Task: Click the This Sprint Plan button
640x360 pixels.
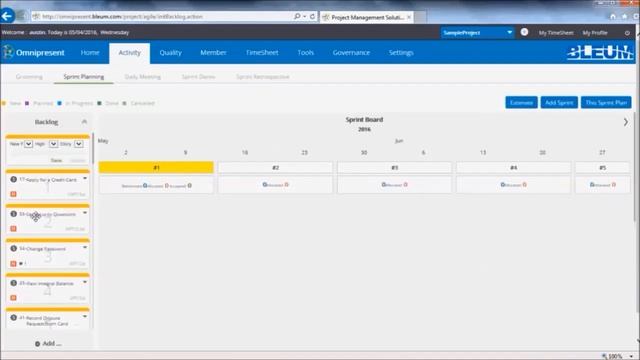Action: (x=606, y=102)
